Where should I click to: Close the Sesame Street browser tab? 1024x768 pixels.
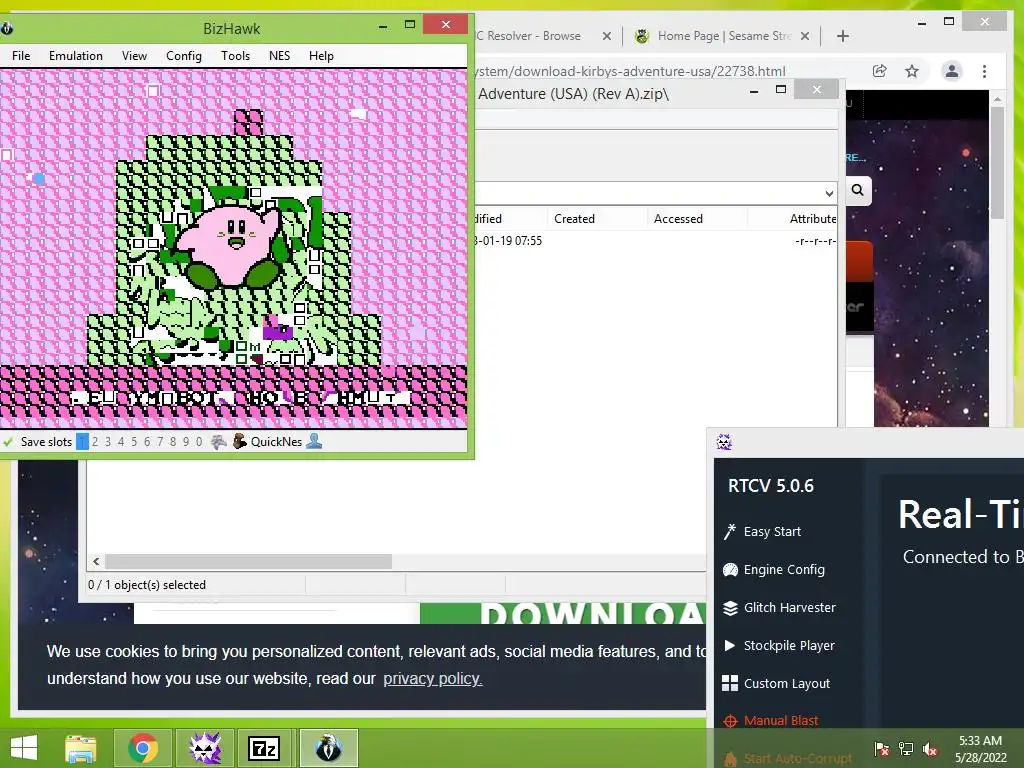[x=805, y=36]
